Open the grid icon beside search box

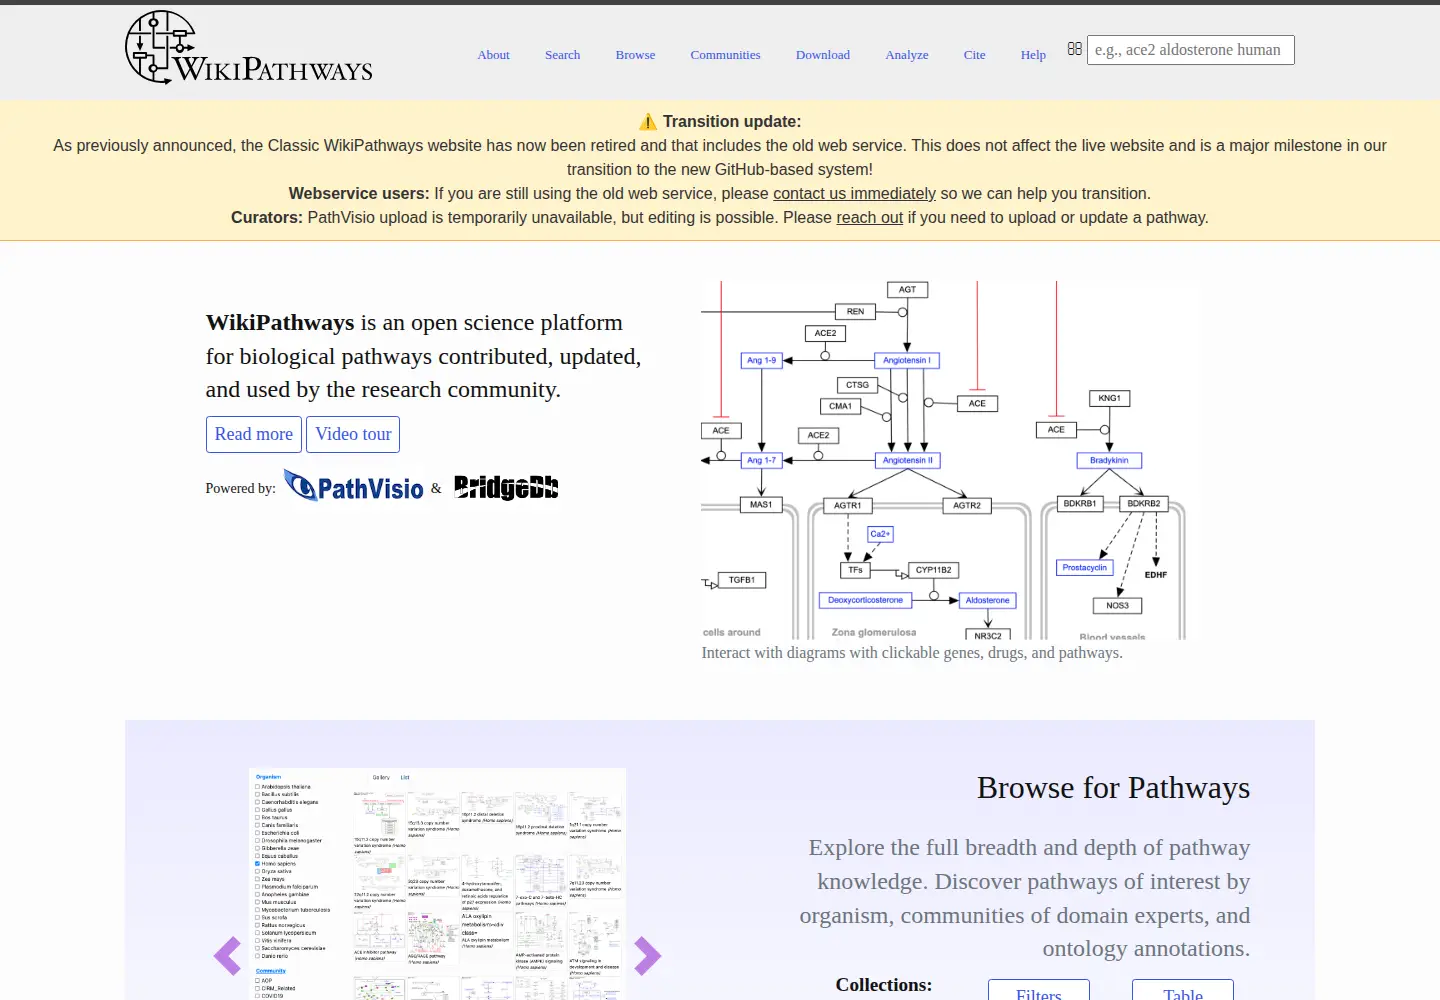click(x=1074, y=49)
